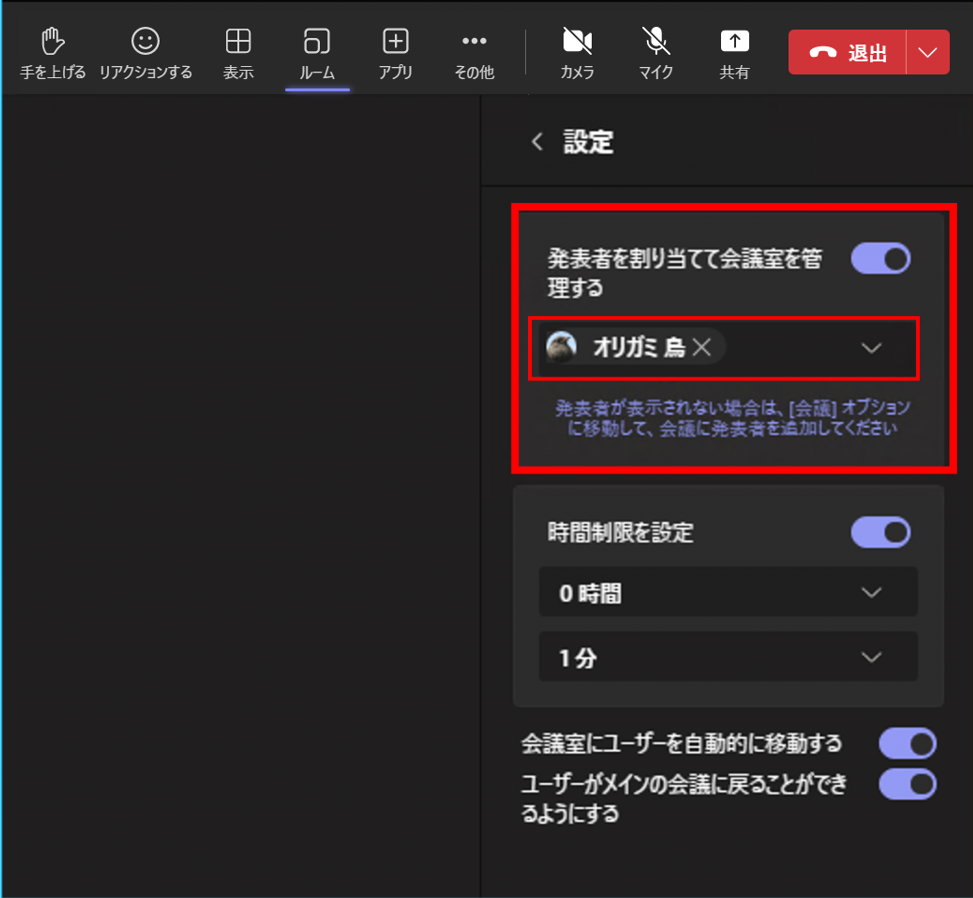Toggle the assign presenters switch
The height and width of the screenshot is (898, 973).
pyautogui.click(x=880, y=259)
